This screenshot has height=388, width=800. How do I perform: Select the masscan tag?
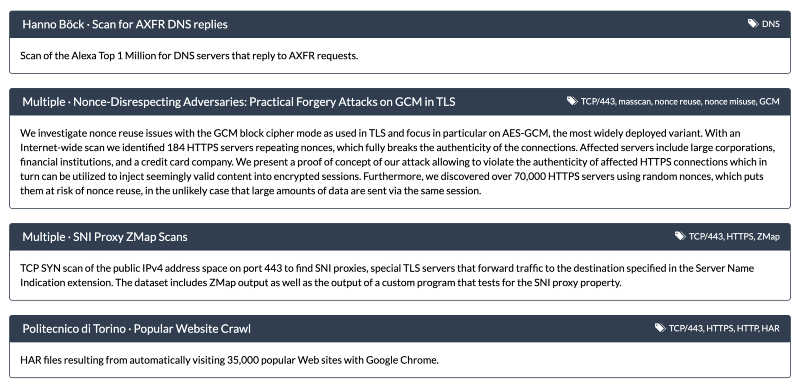pyautogui.click(x=635, y=102)
